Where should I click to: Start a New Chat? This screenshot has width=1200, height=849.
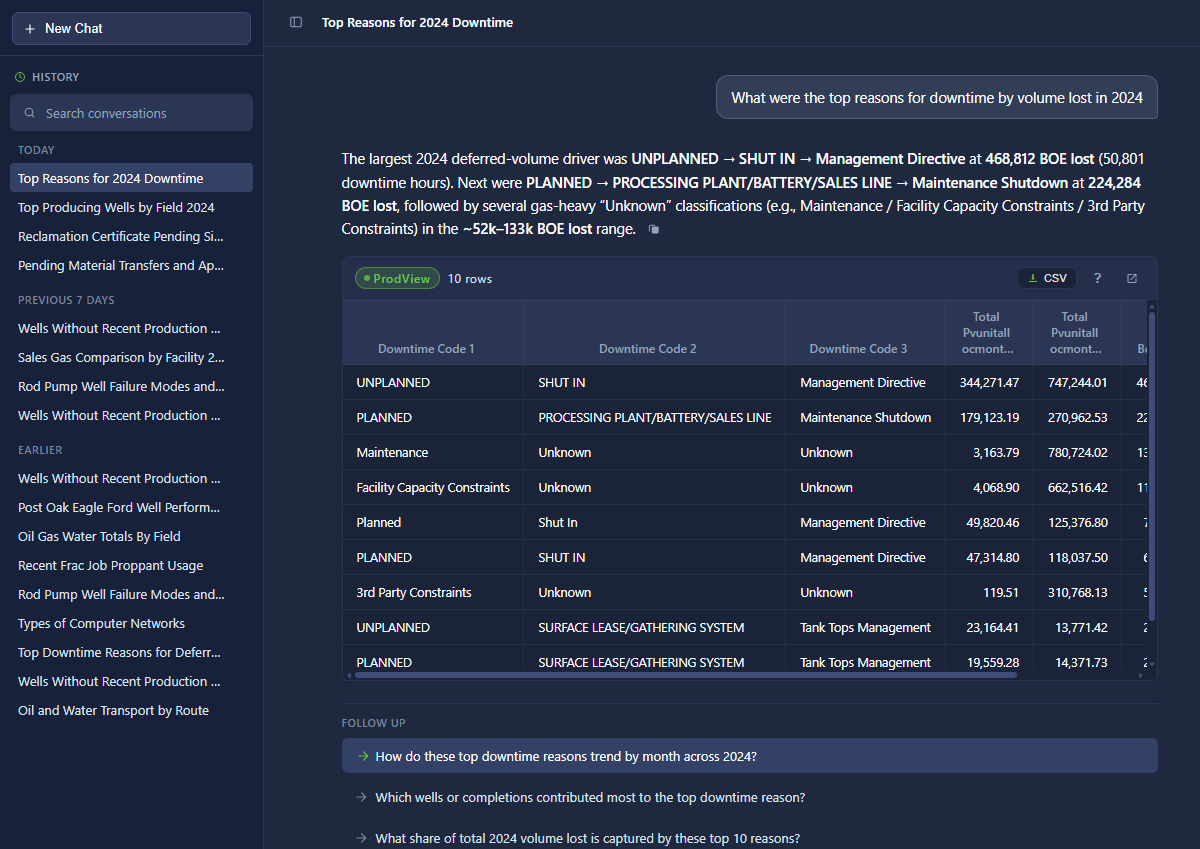[131, 28]
